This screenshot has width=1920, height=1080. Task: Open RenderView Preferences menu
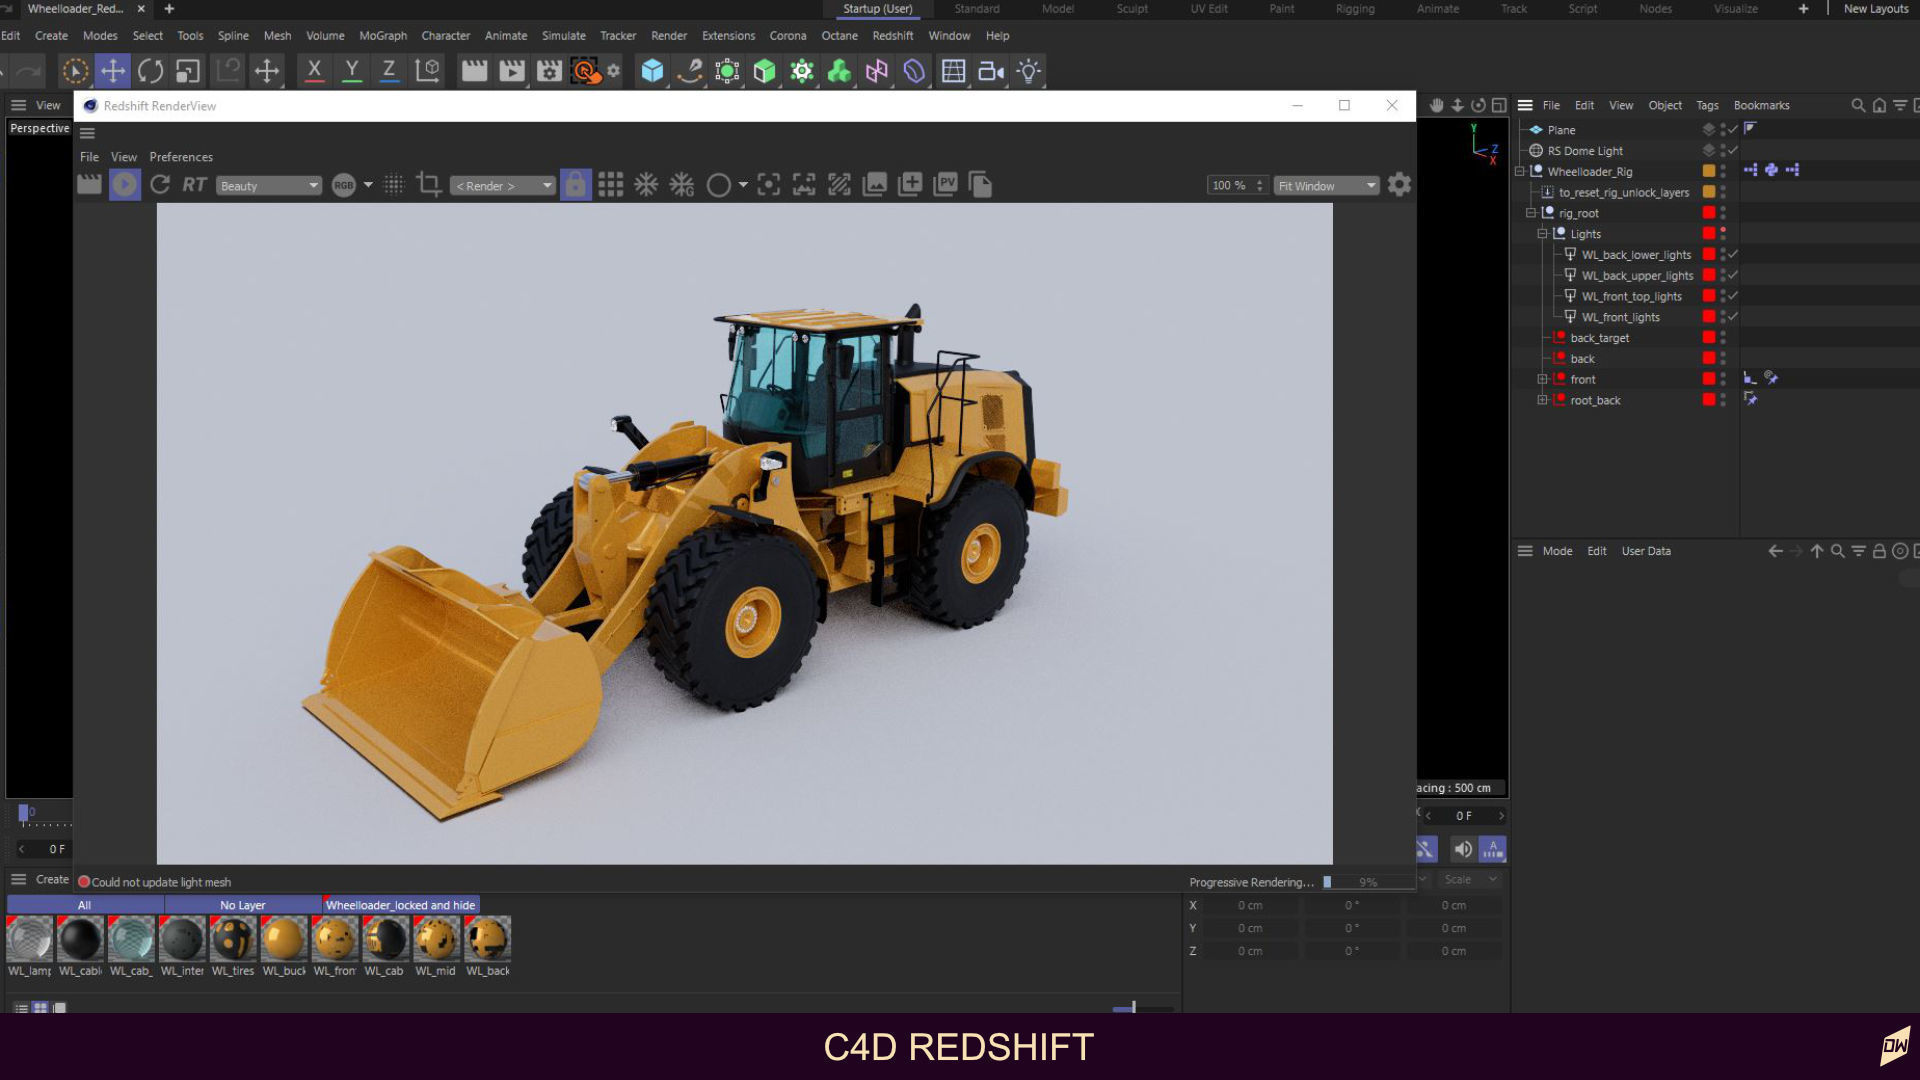pos(181,157)
